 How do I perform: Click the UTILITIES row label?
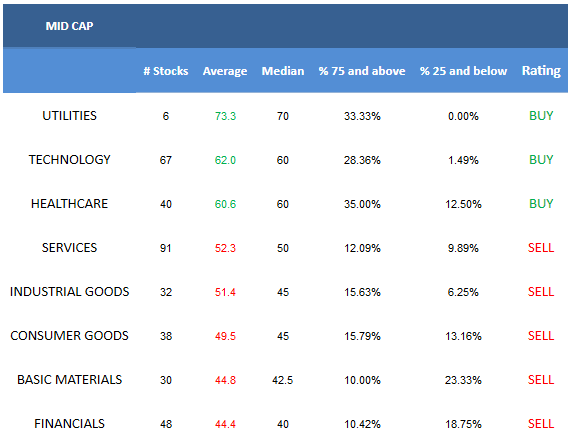coord(69,116)
